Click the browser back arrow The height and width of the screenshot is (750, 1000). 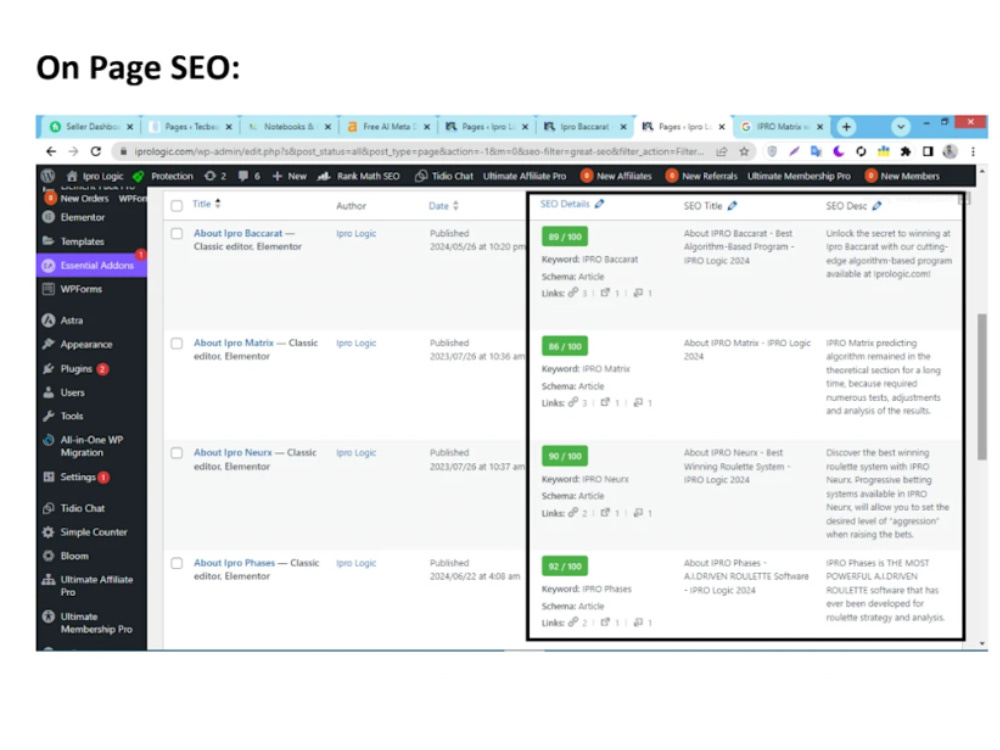[x=51, y=151]
